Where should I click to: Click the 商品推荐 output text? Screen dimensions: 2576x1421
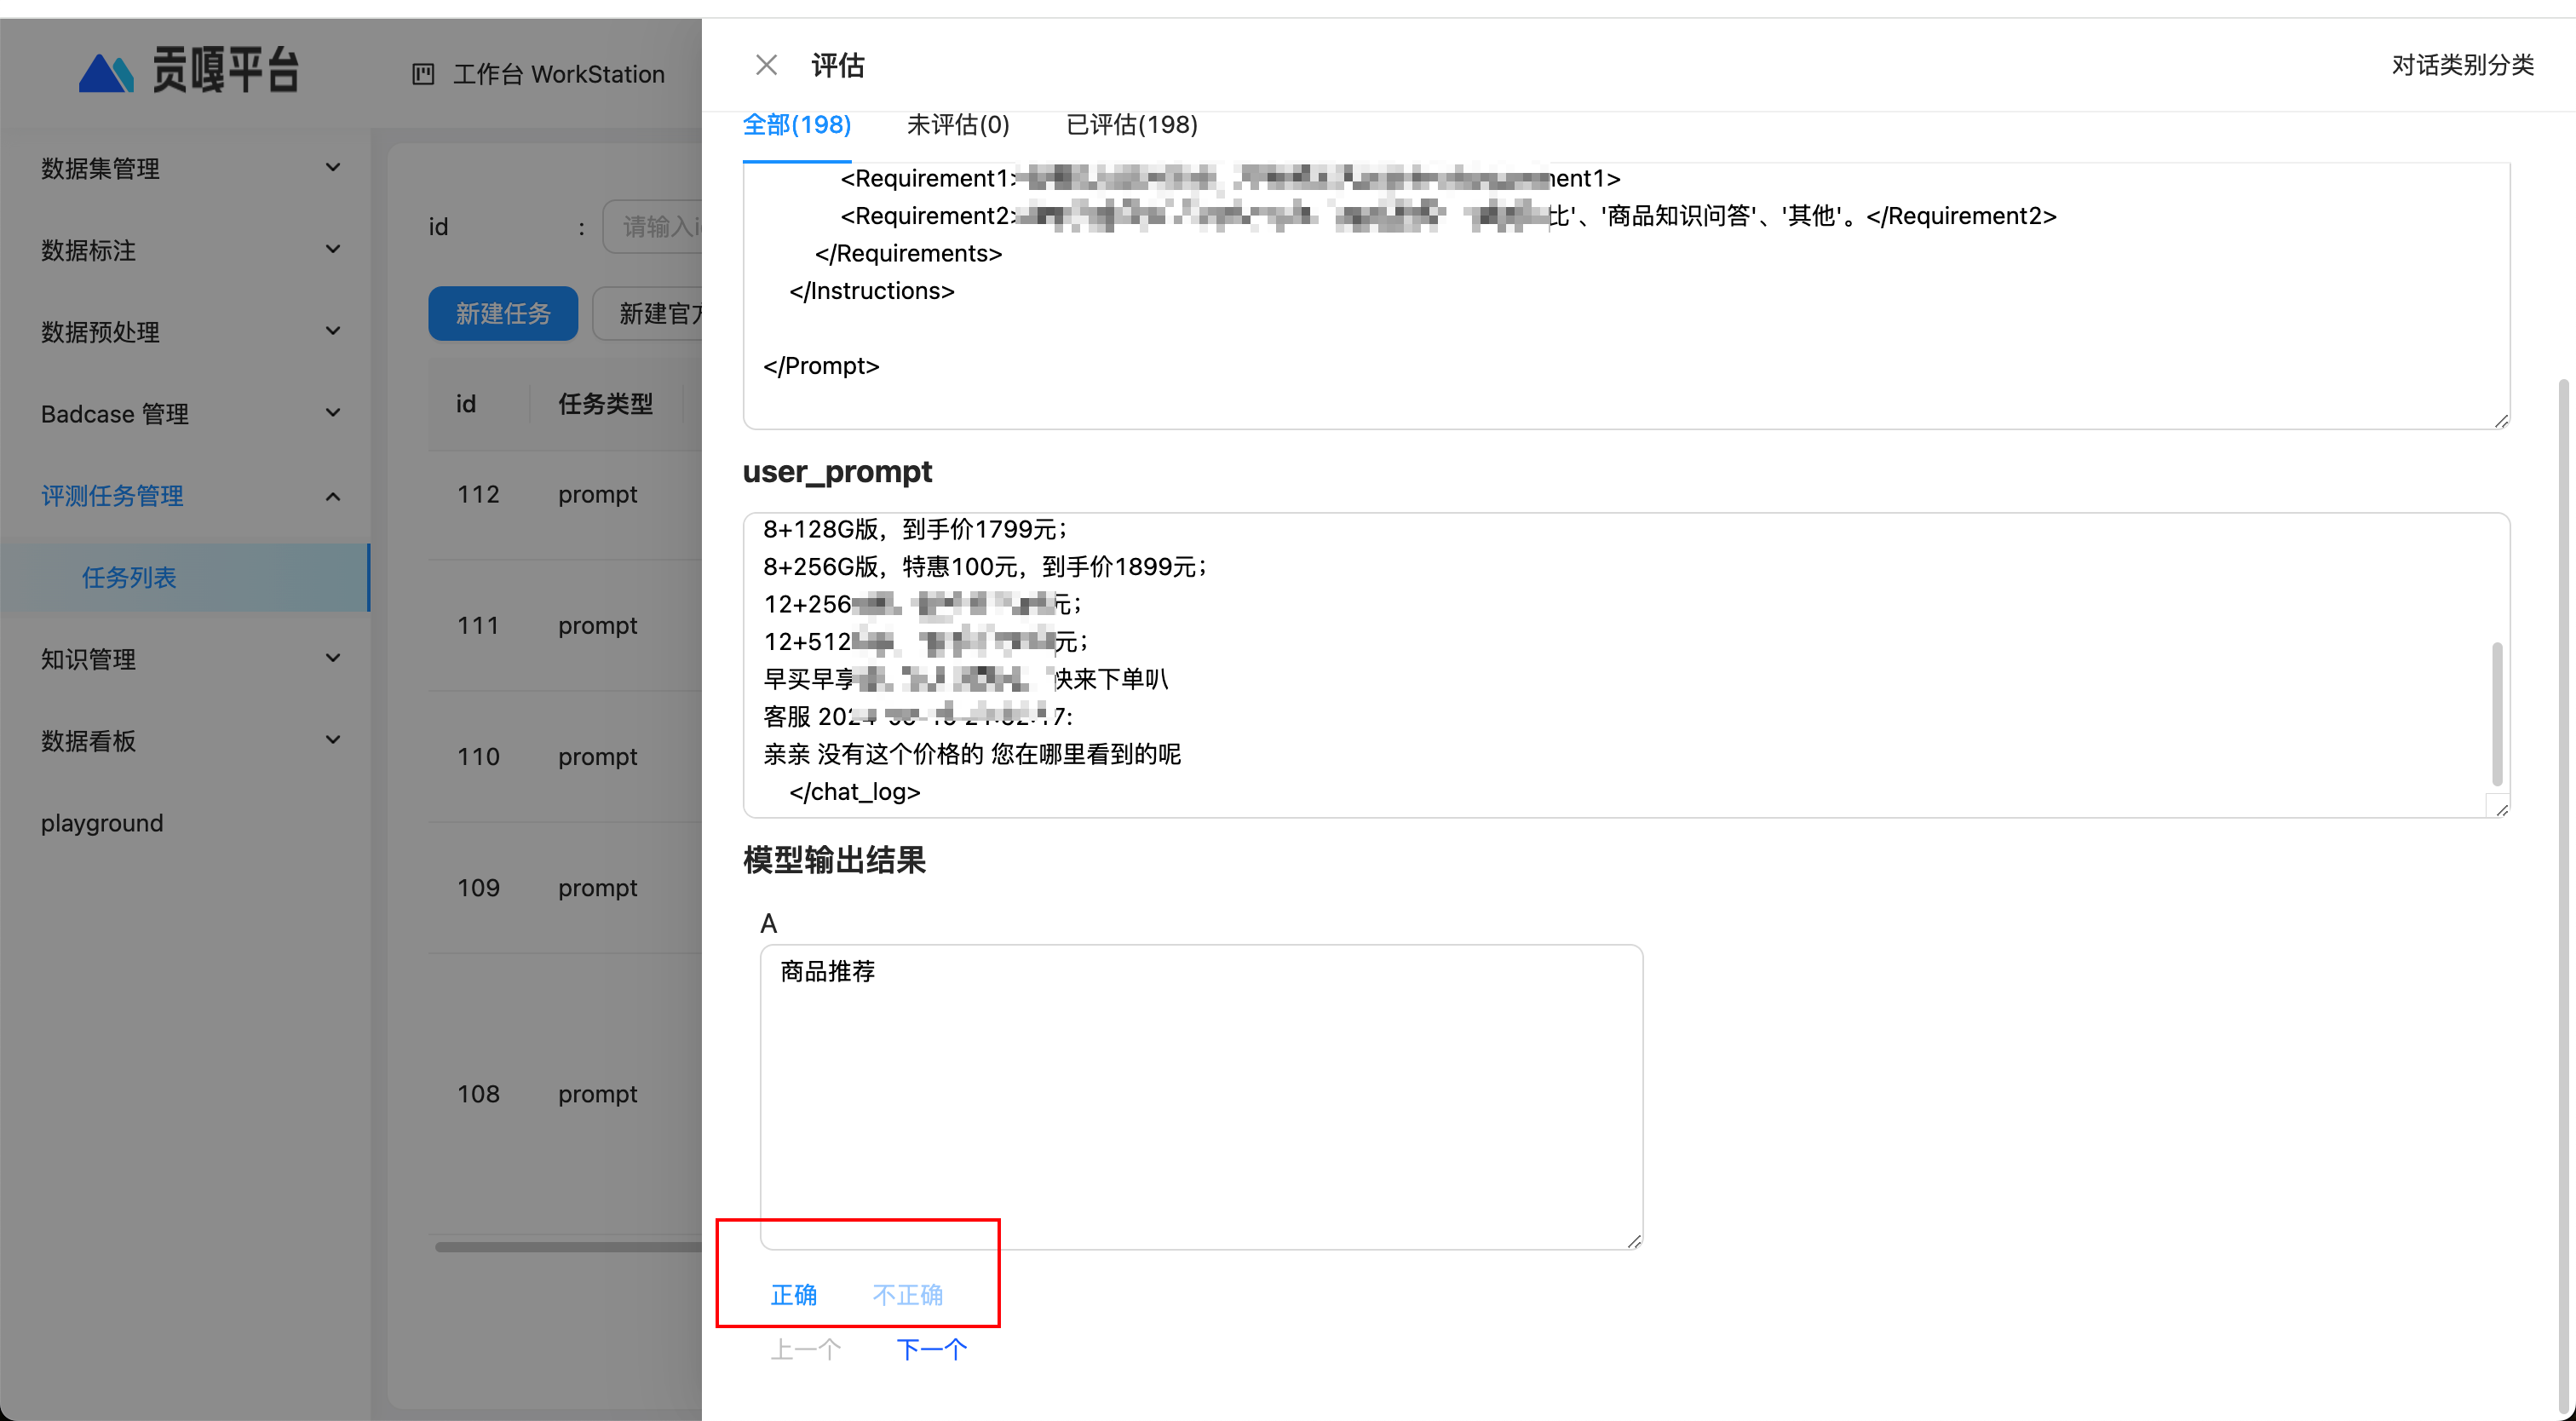(827, 971)
